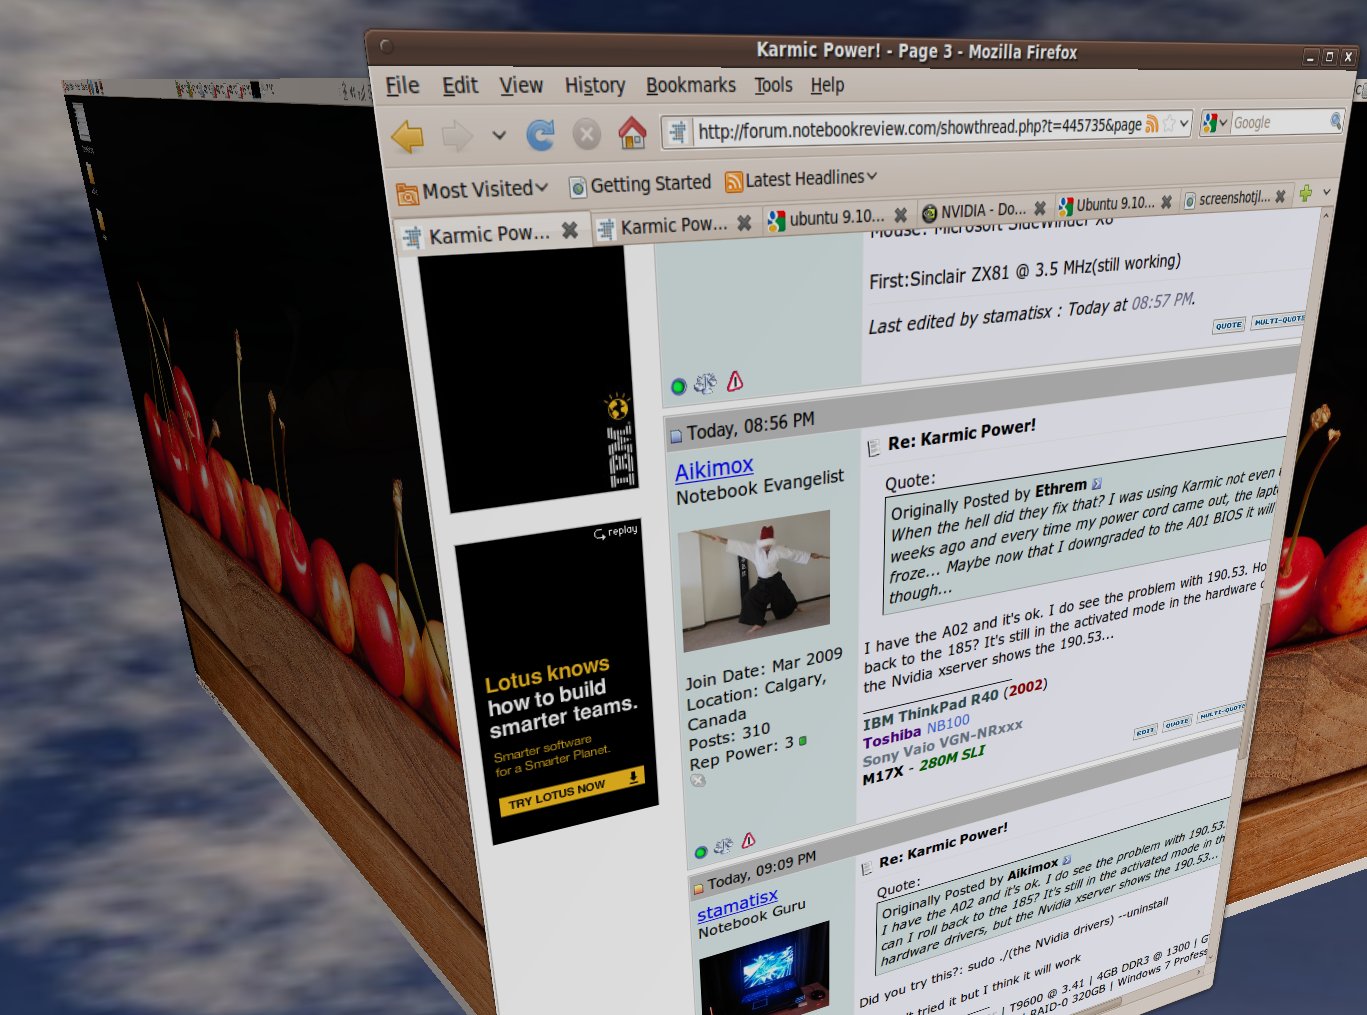Open the Edit menu
The image size is (1367, 1015).
click(460, 86)
